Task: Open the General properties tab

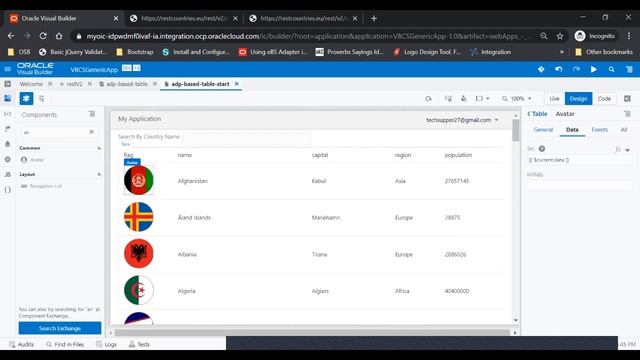Action: pos(543,129)
